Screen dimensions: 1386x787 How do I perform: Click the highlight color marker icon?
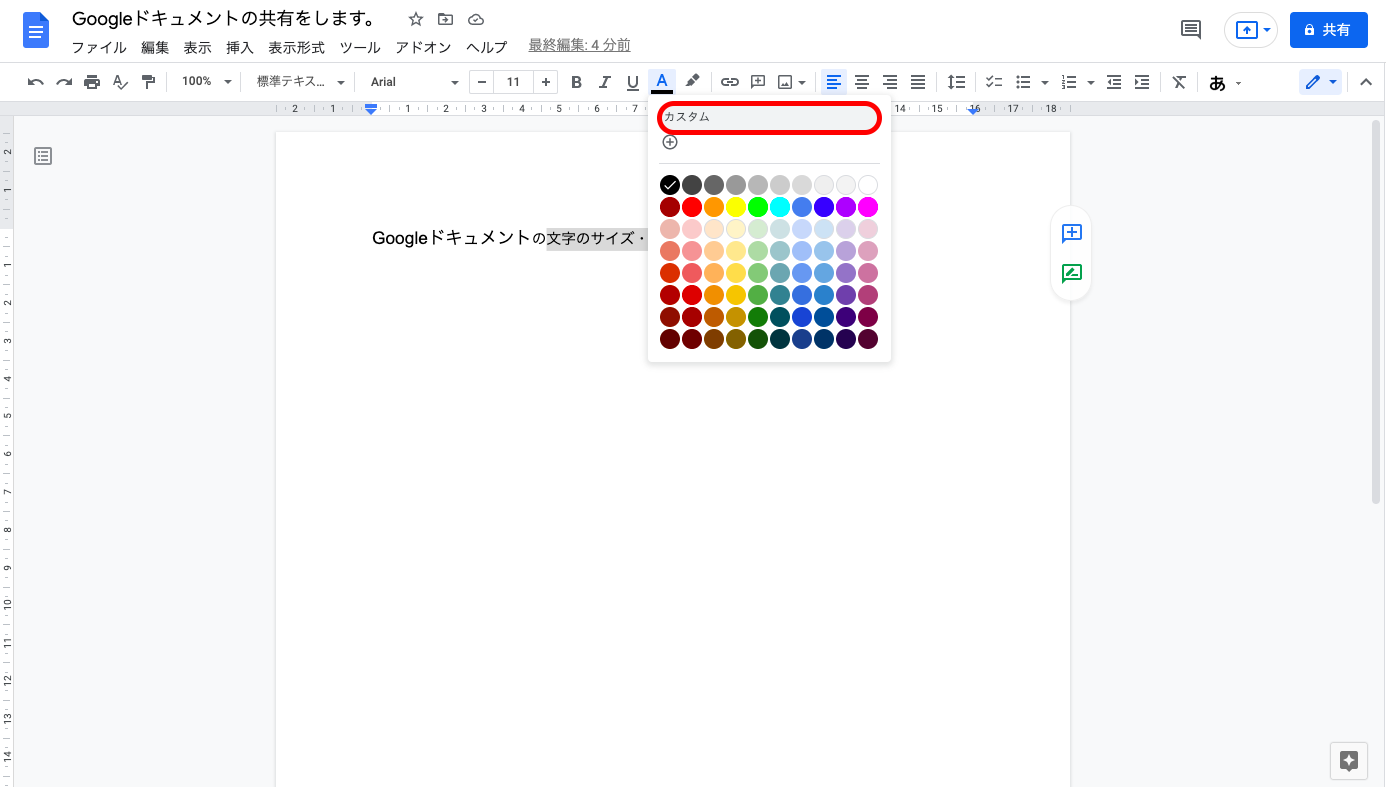(x=692, y=82)
